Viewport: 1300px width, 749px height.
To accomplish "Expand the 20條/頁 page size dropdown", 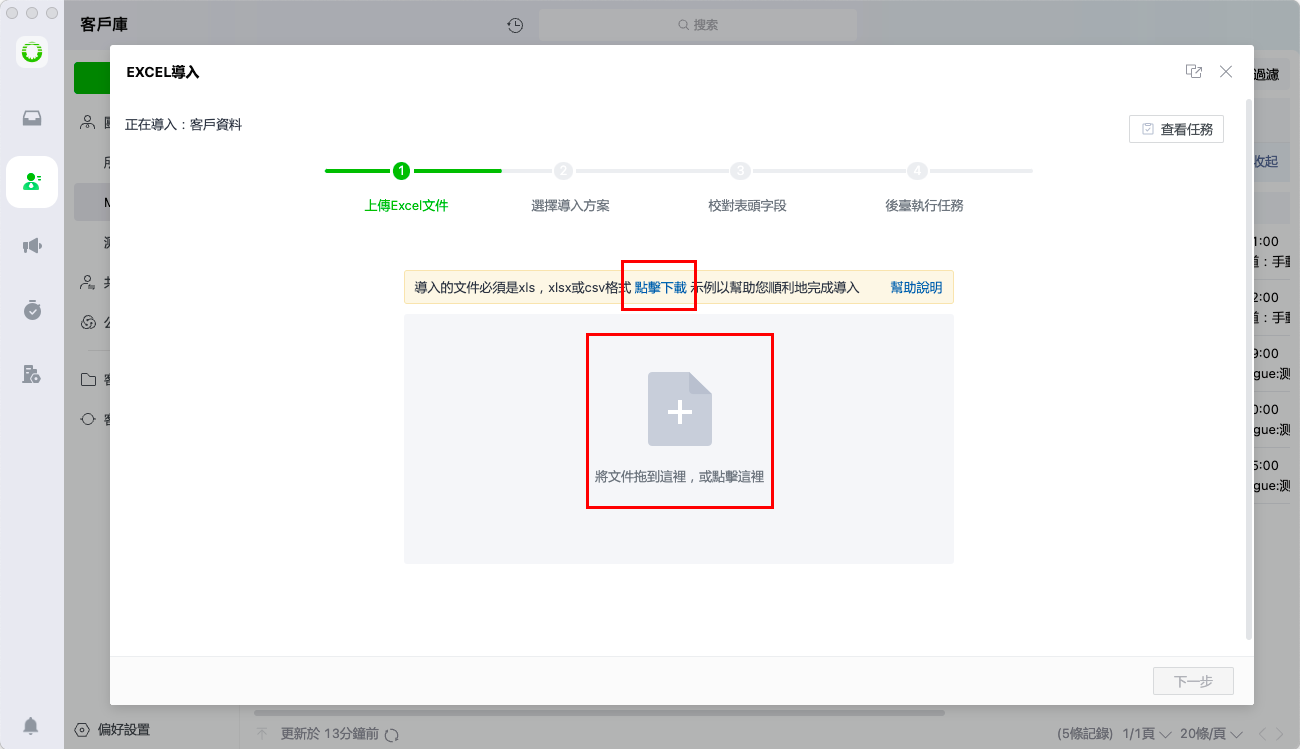I will pos(1211,734).
